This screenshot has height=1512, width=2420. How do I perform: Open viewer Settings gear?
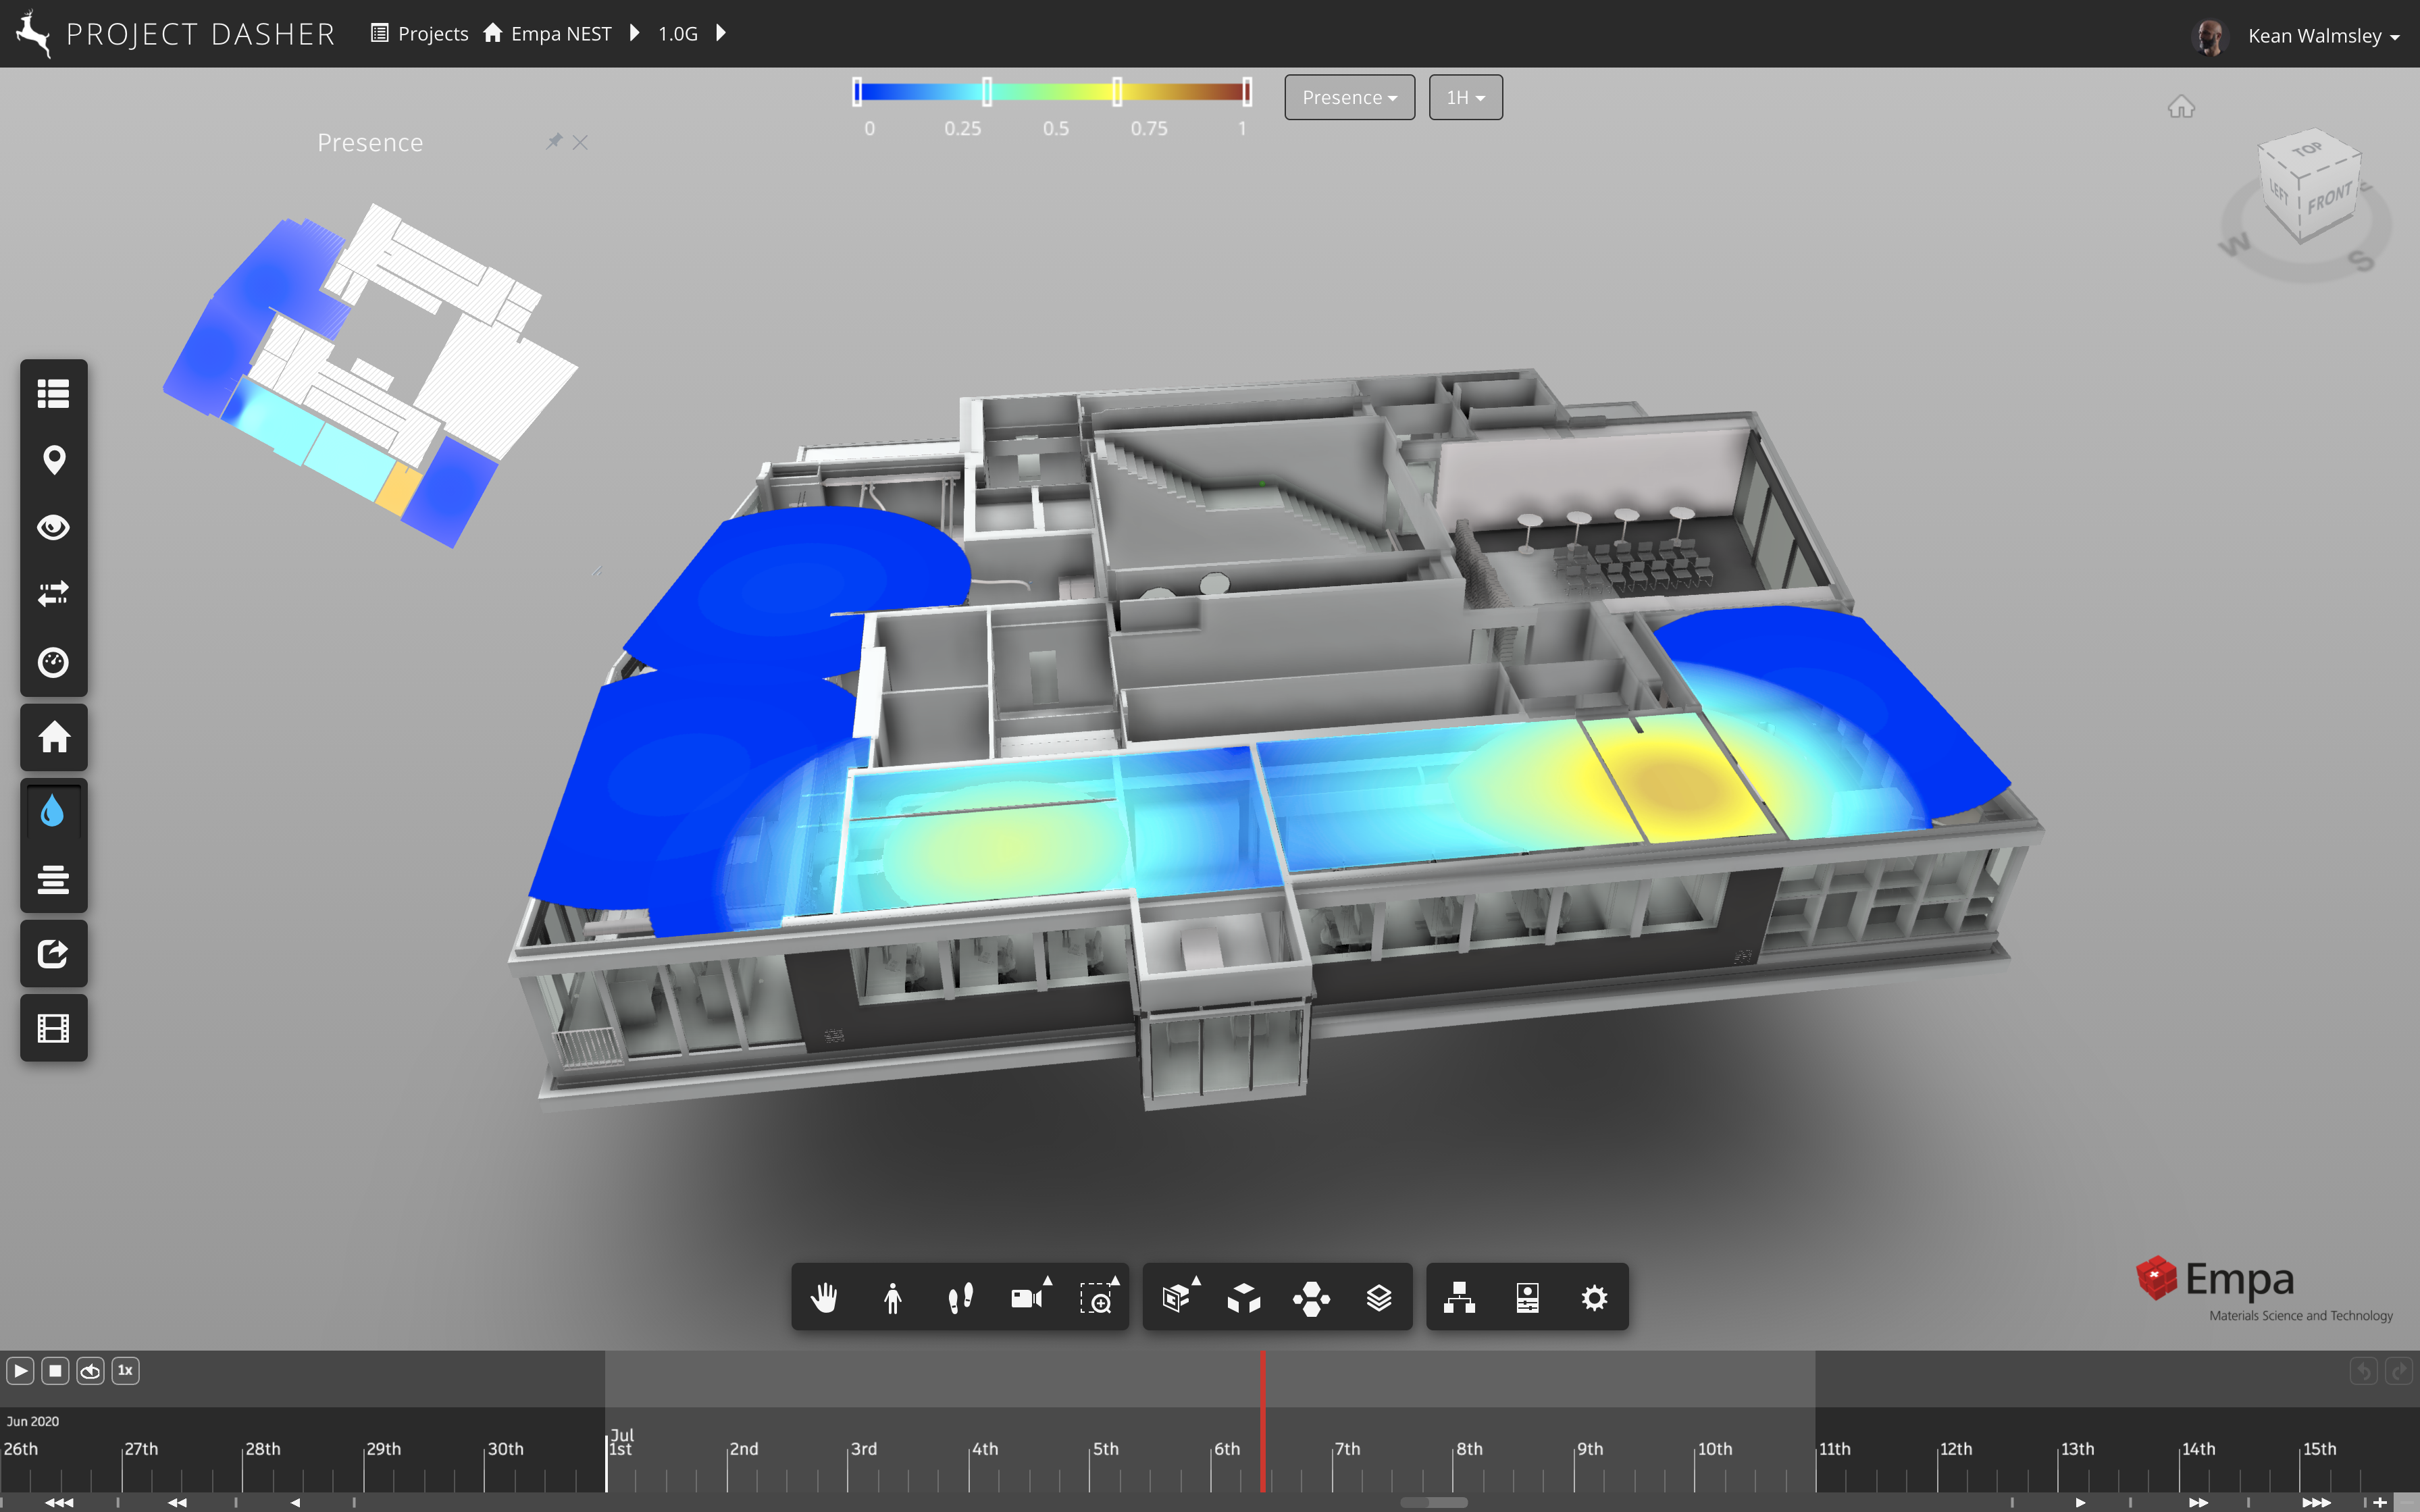click(x=1594, y=1298)
